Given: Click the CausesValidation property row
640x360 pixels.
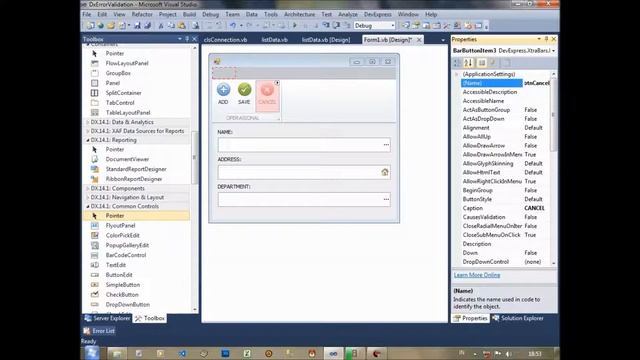Looking at the screenshot, I should point(505,217).
